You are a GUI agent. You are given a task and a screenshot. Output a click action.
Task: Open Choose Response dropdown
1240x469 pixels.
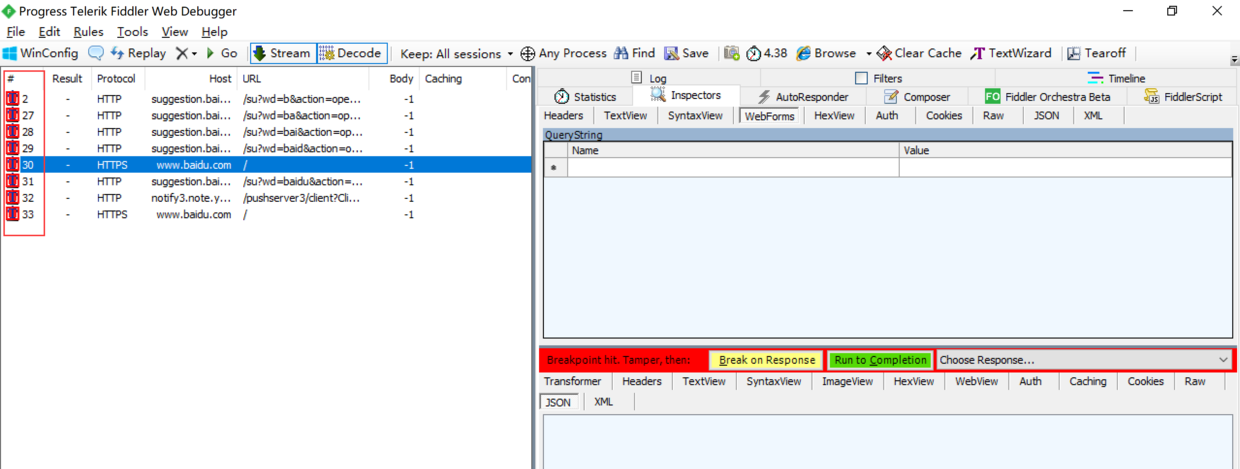(1085, 360)
